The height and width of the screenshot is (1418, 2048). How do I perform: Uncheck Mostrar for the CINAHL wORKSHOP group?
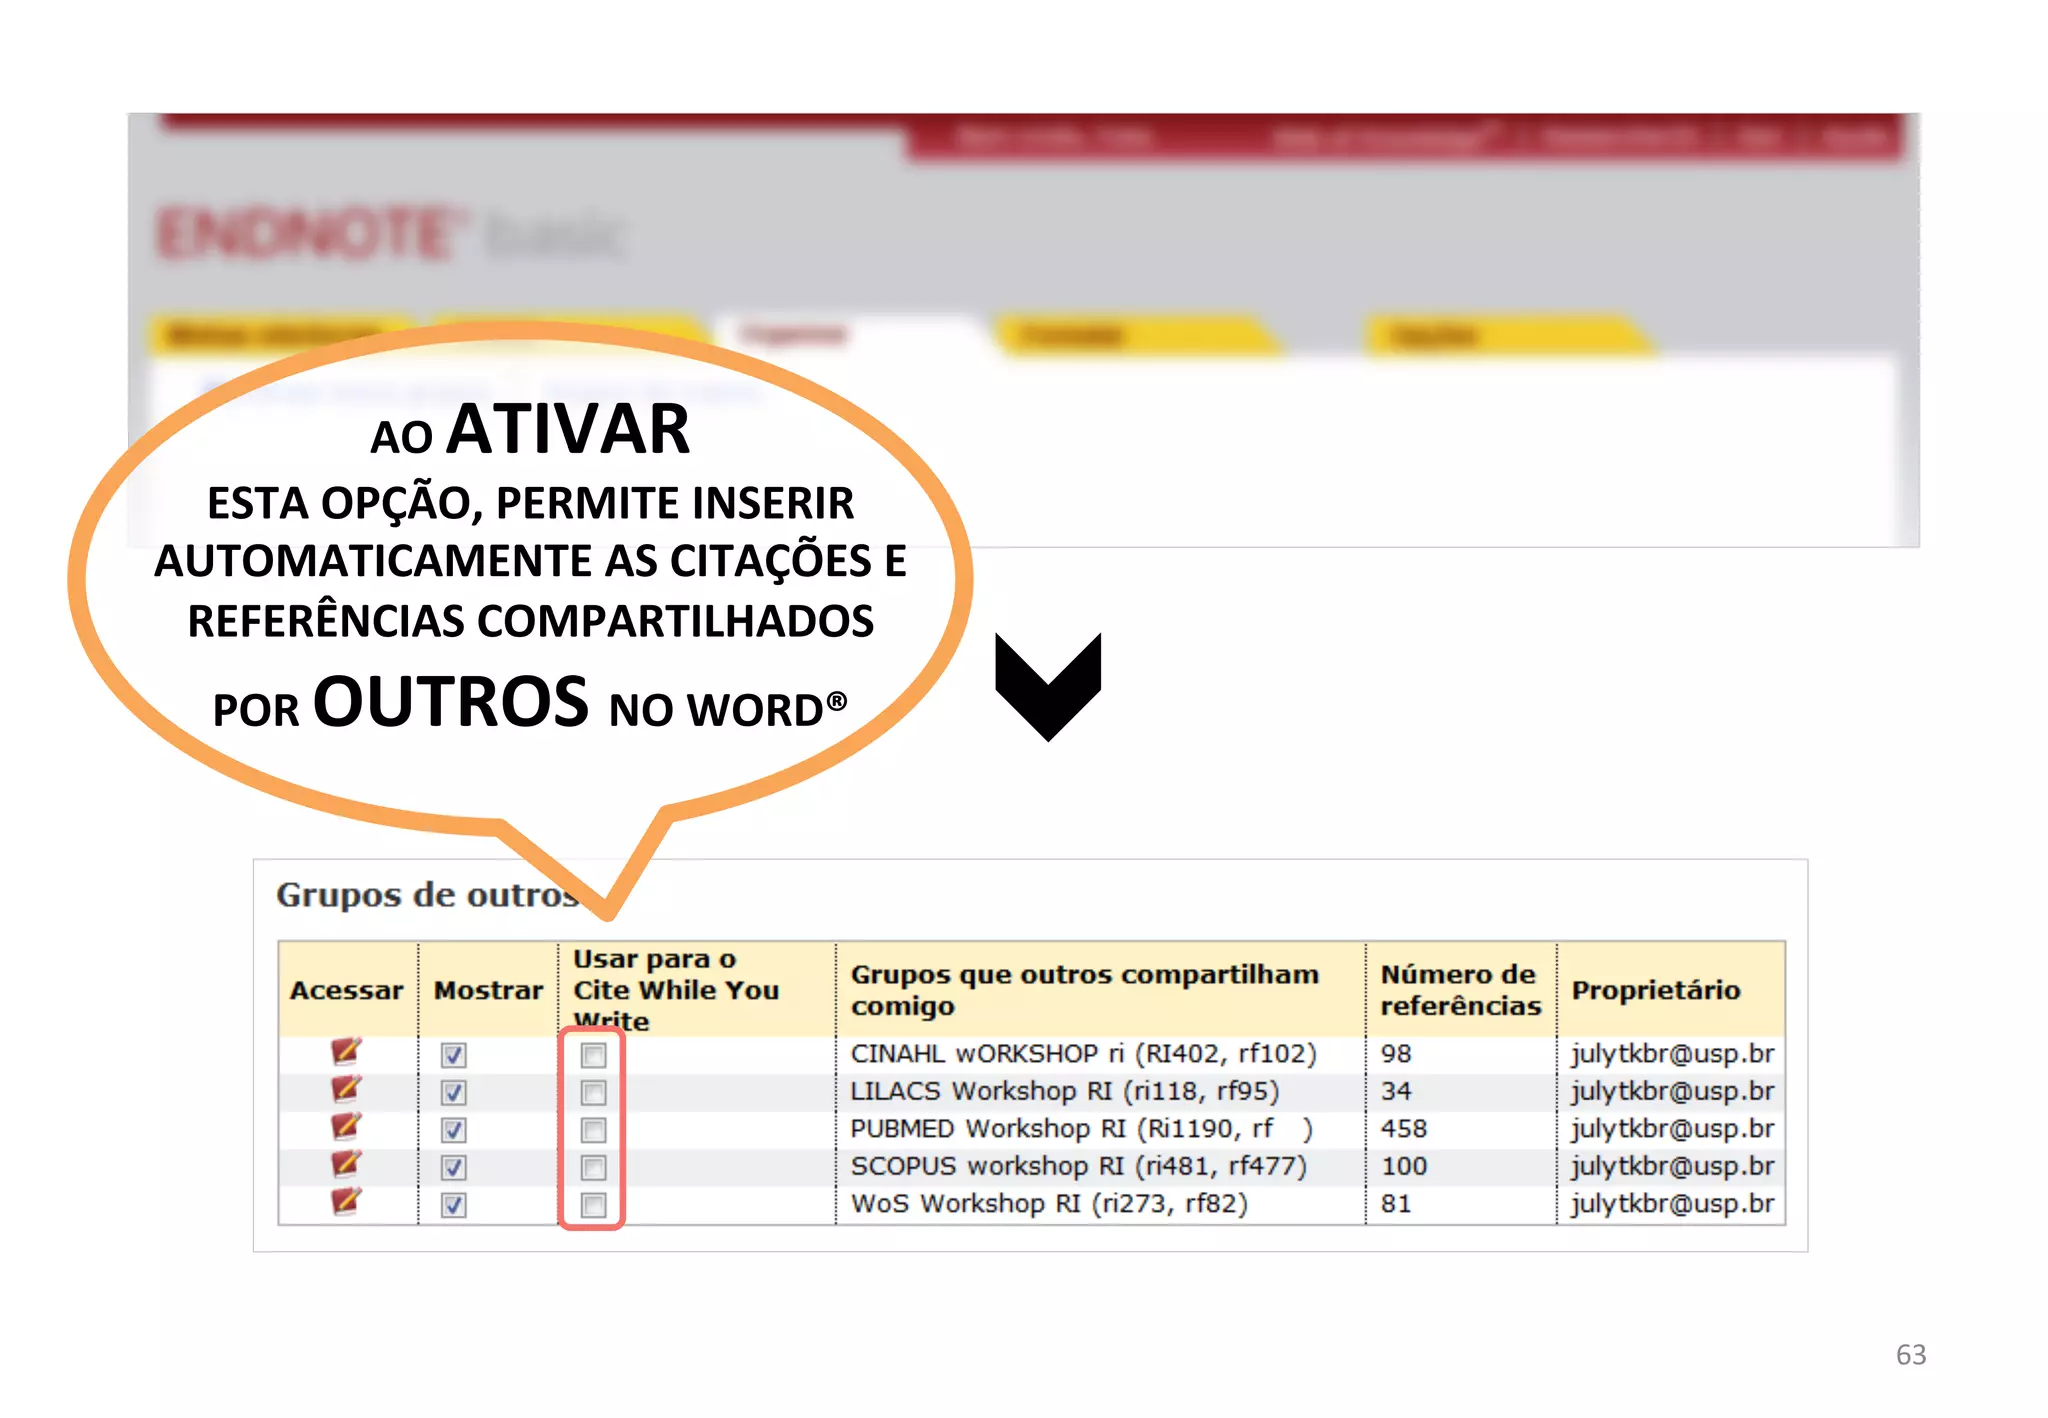[x=454, y=1055]
